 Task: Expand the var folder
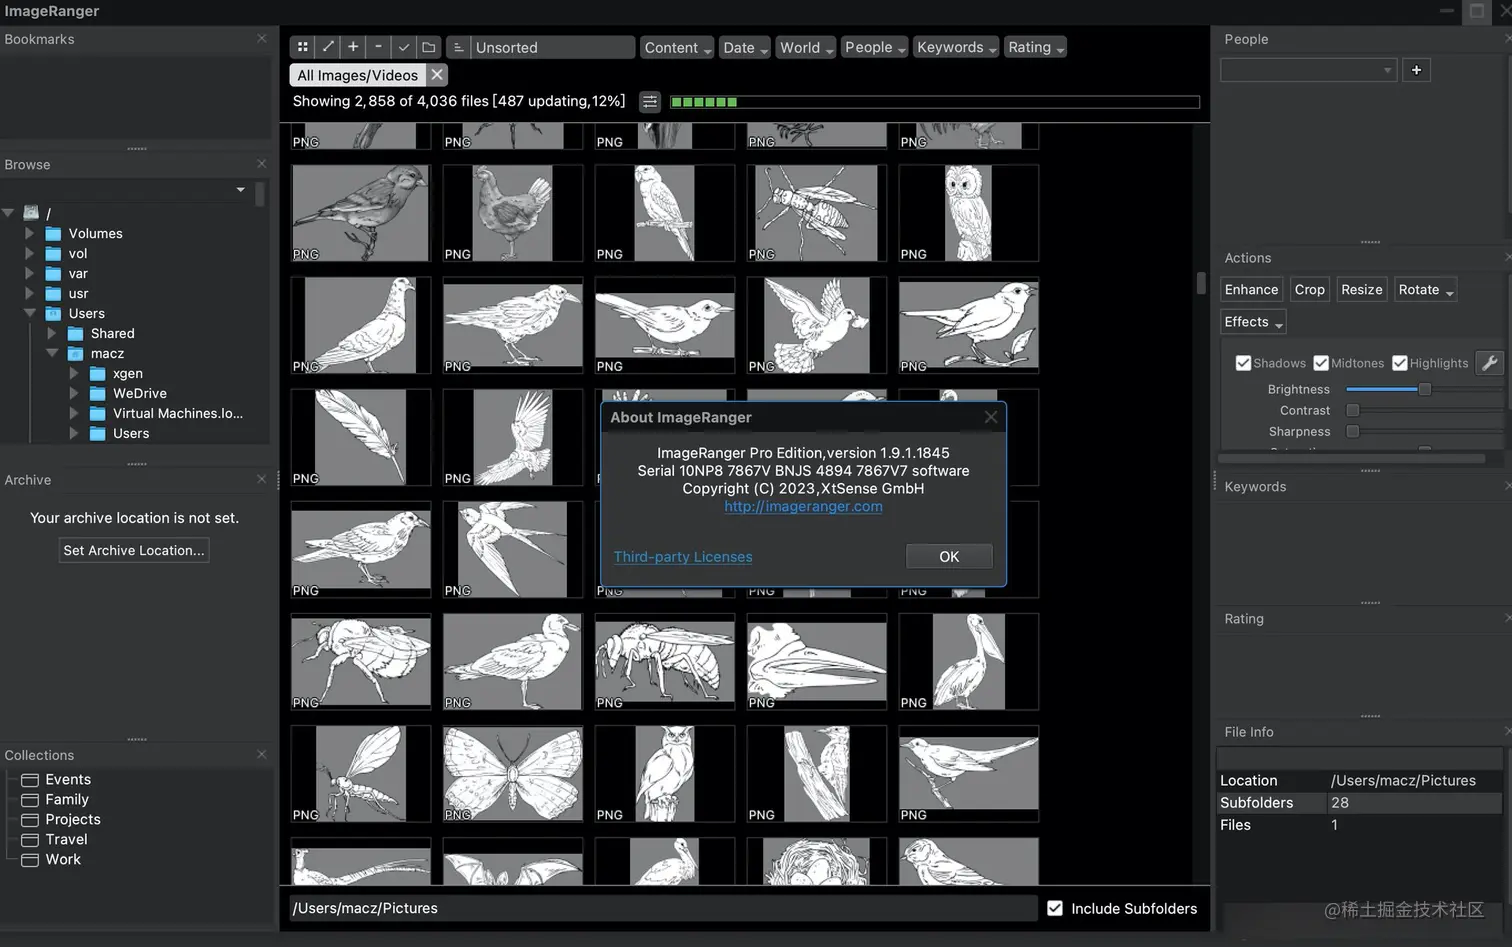click(29, 273)
